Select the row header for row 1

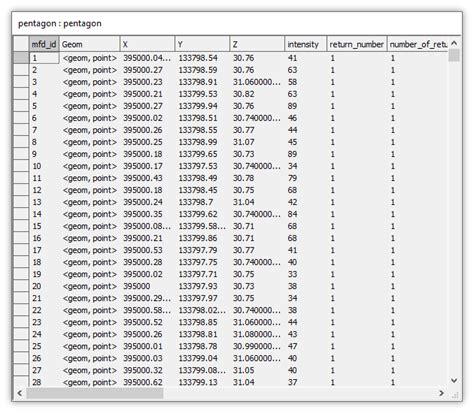pyautogui.click(x=21, y=58)
